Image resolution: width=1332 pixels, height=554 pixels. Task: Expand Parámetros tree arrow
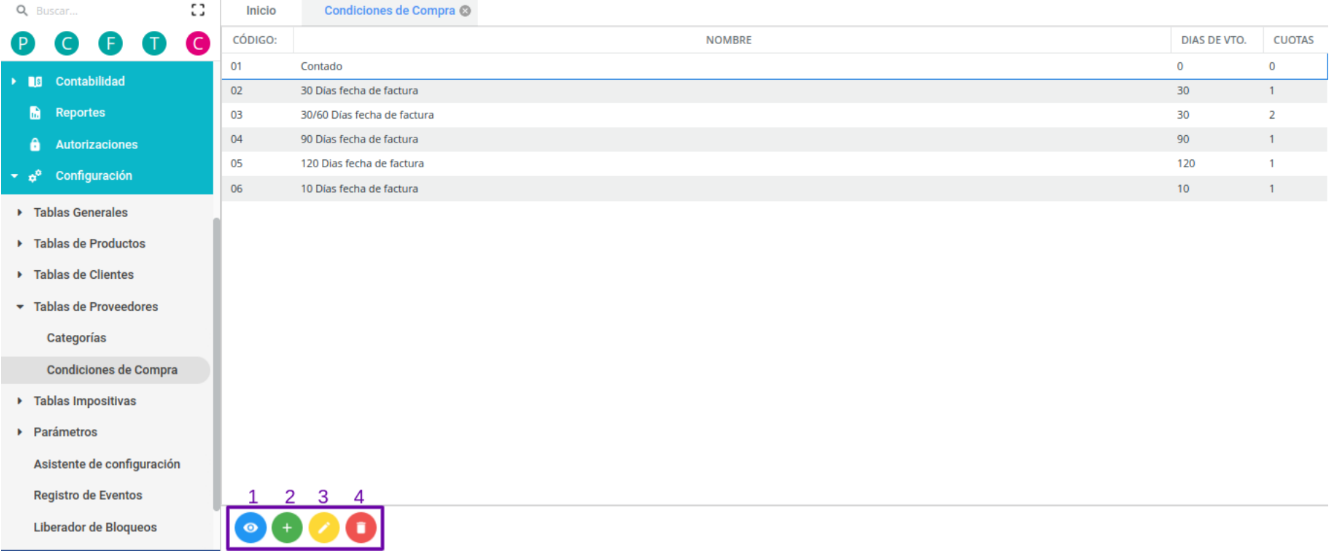(20, 433)
